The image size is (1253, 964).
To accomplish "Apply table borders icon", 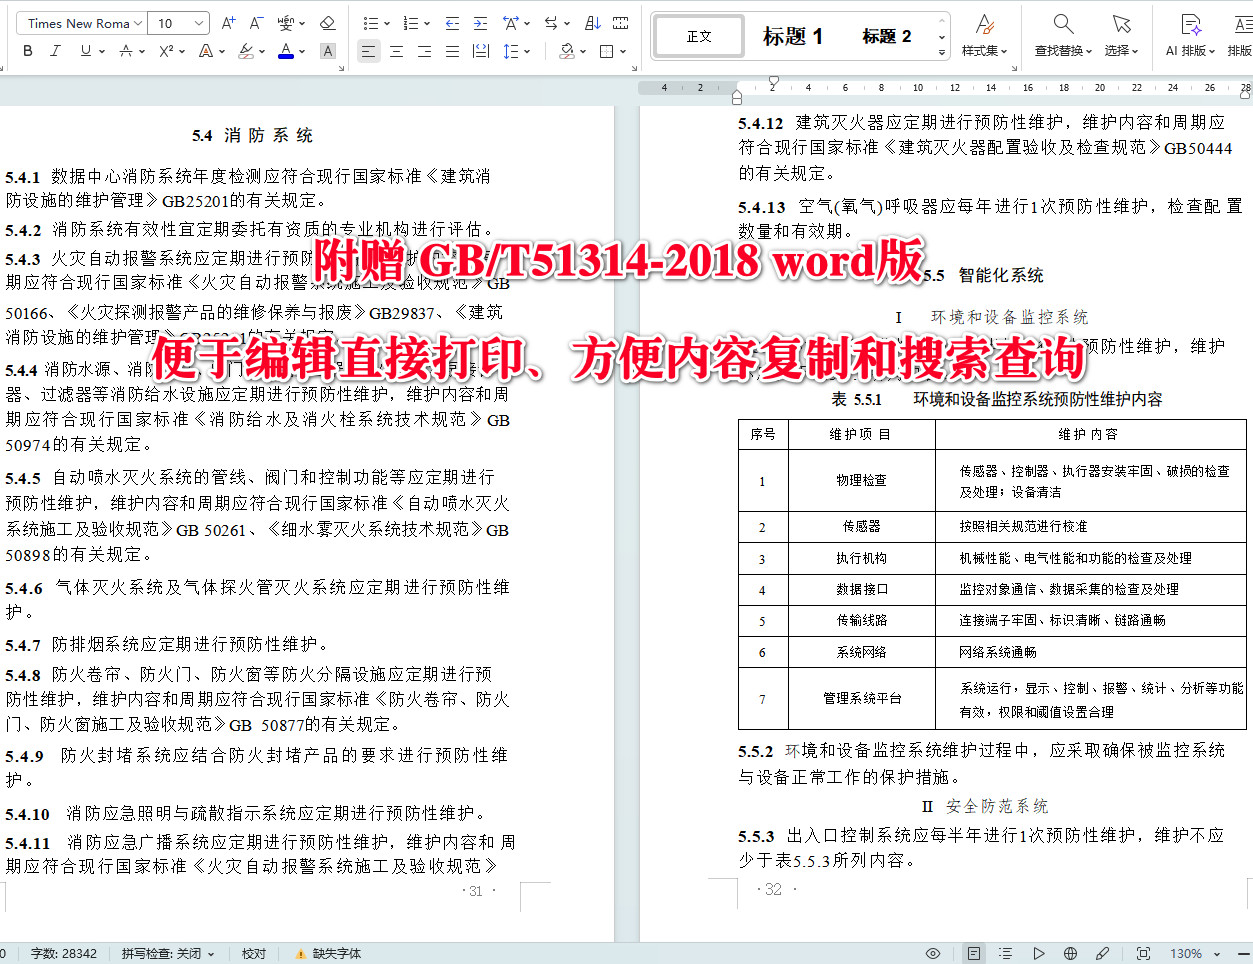I will click(606, 51).
